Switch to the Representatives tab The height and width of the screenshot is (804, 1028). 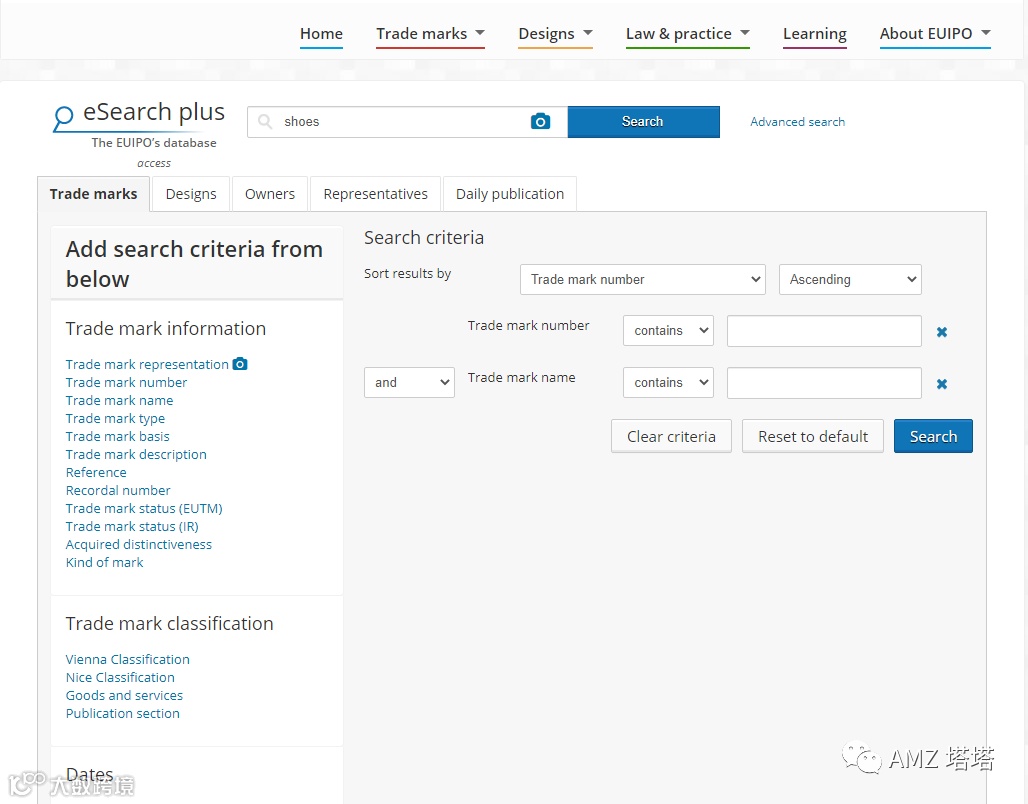click(x=375, y=194)
